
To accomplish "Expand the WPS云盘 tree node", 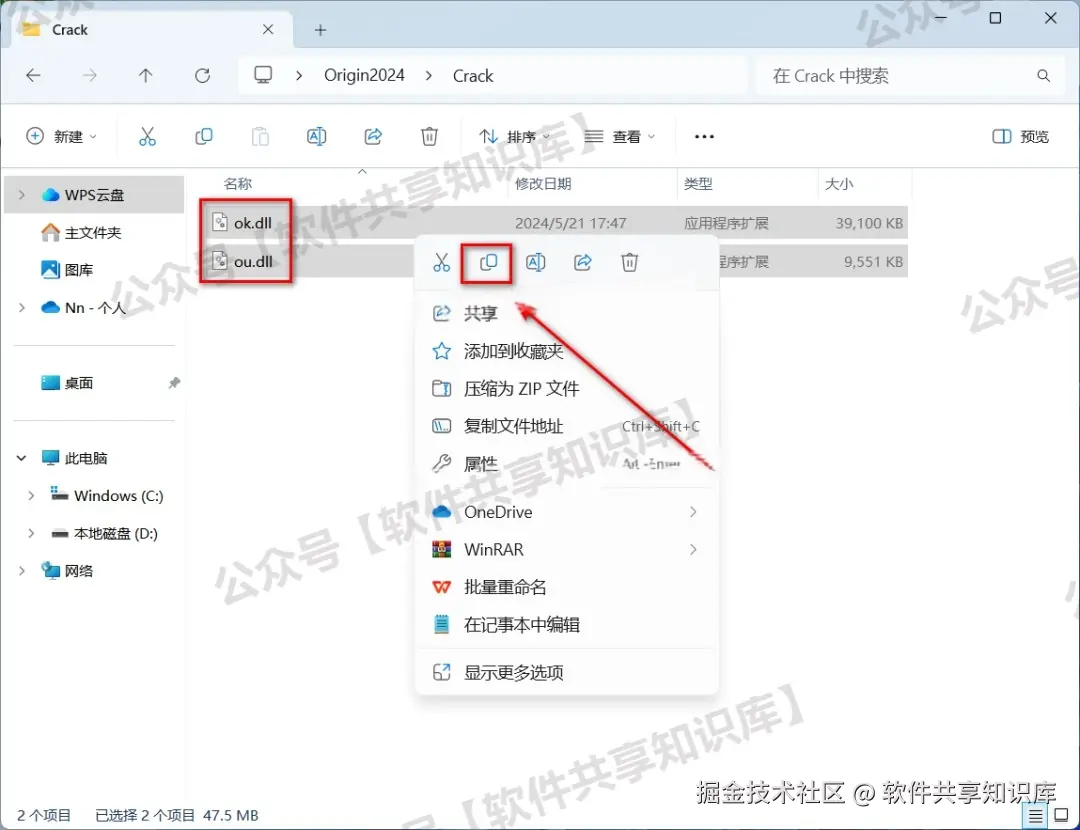I will pos(21,195).
